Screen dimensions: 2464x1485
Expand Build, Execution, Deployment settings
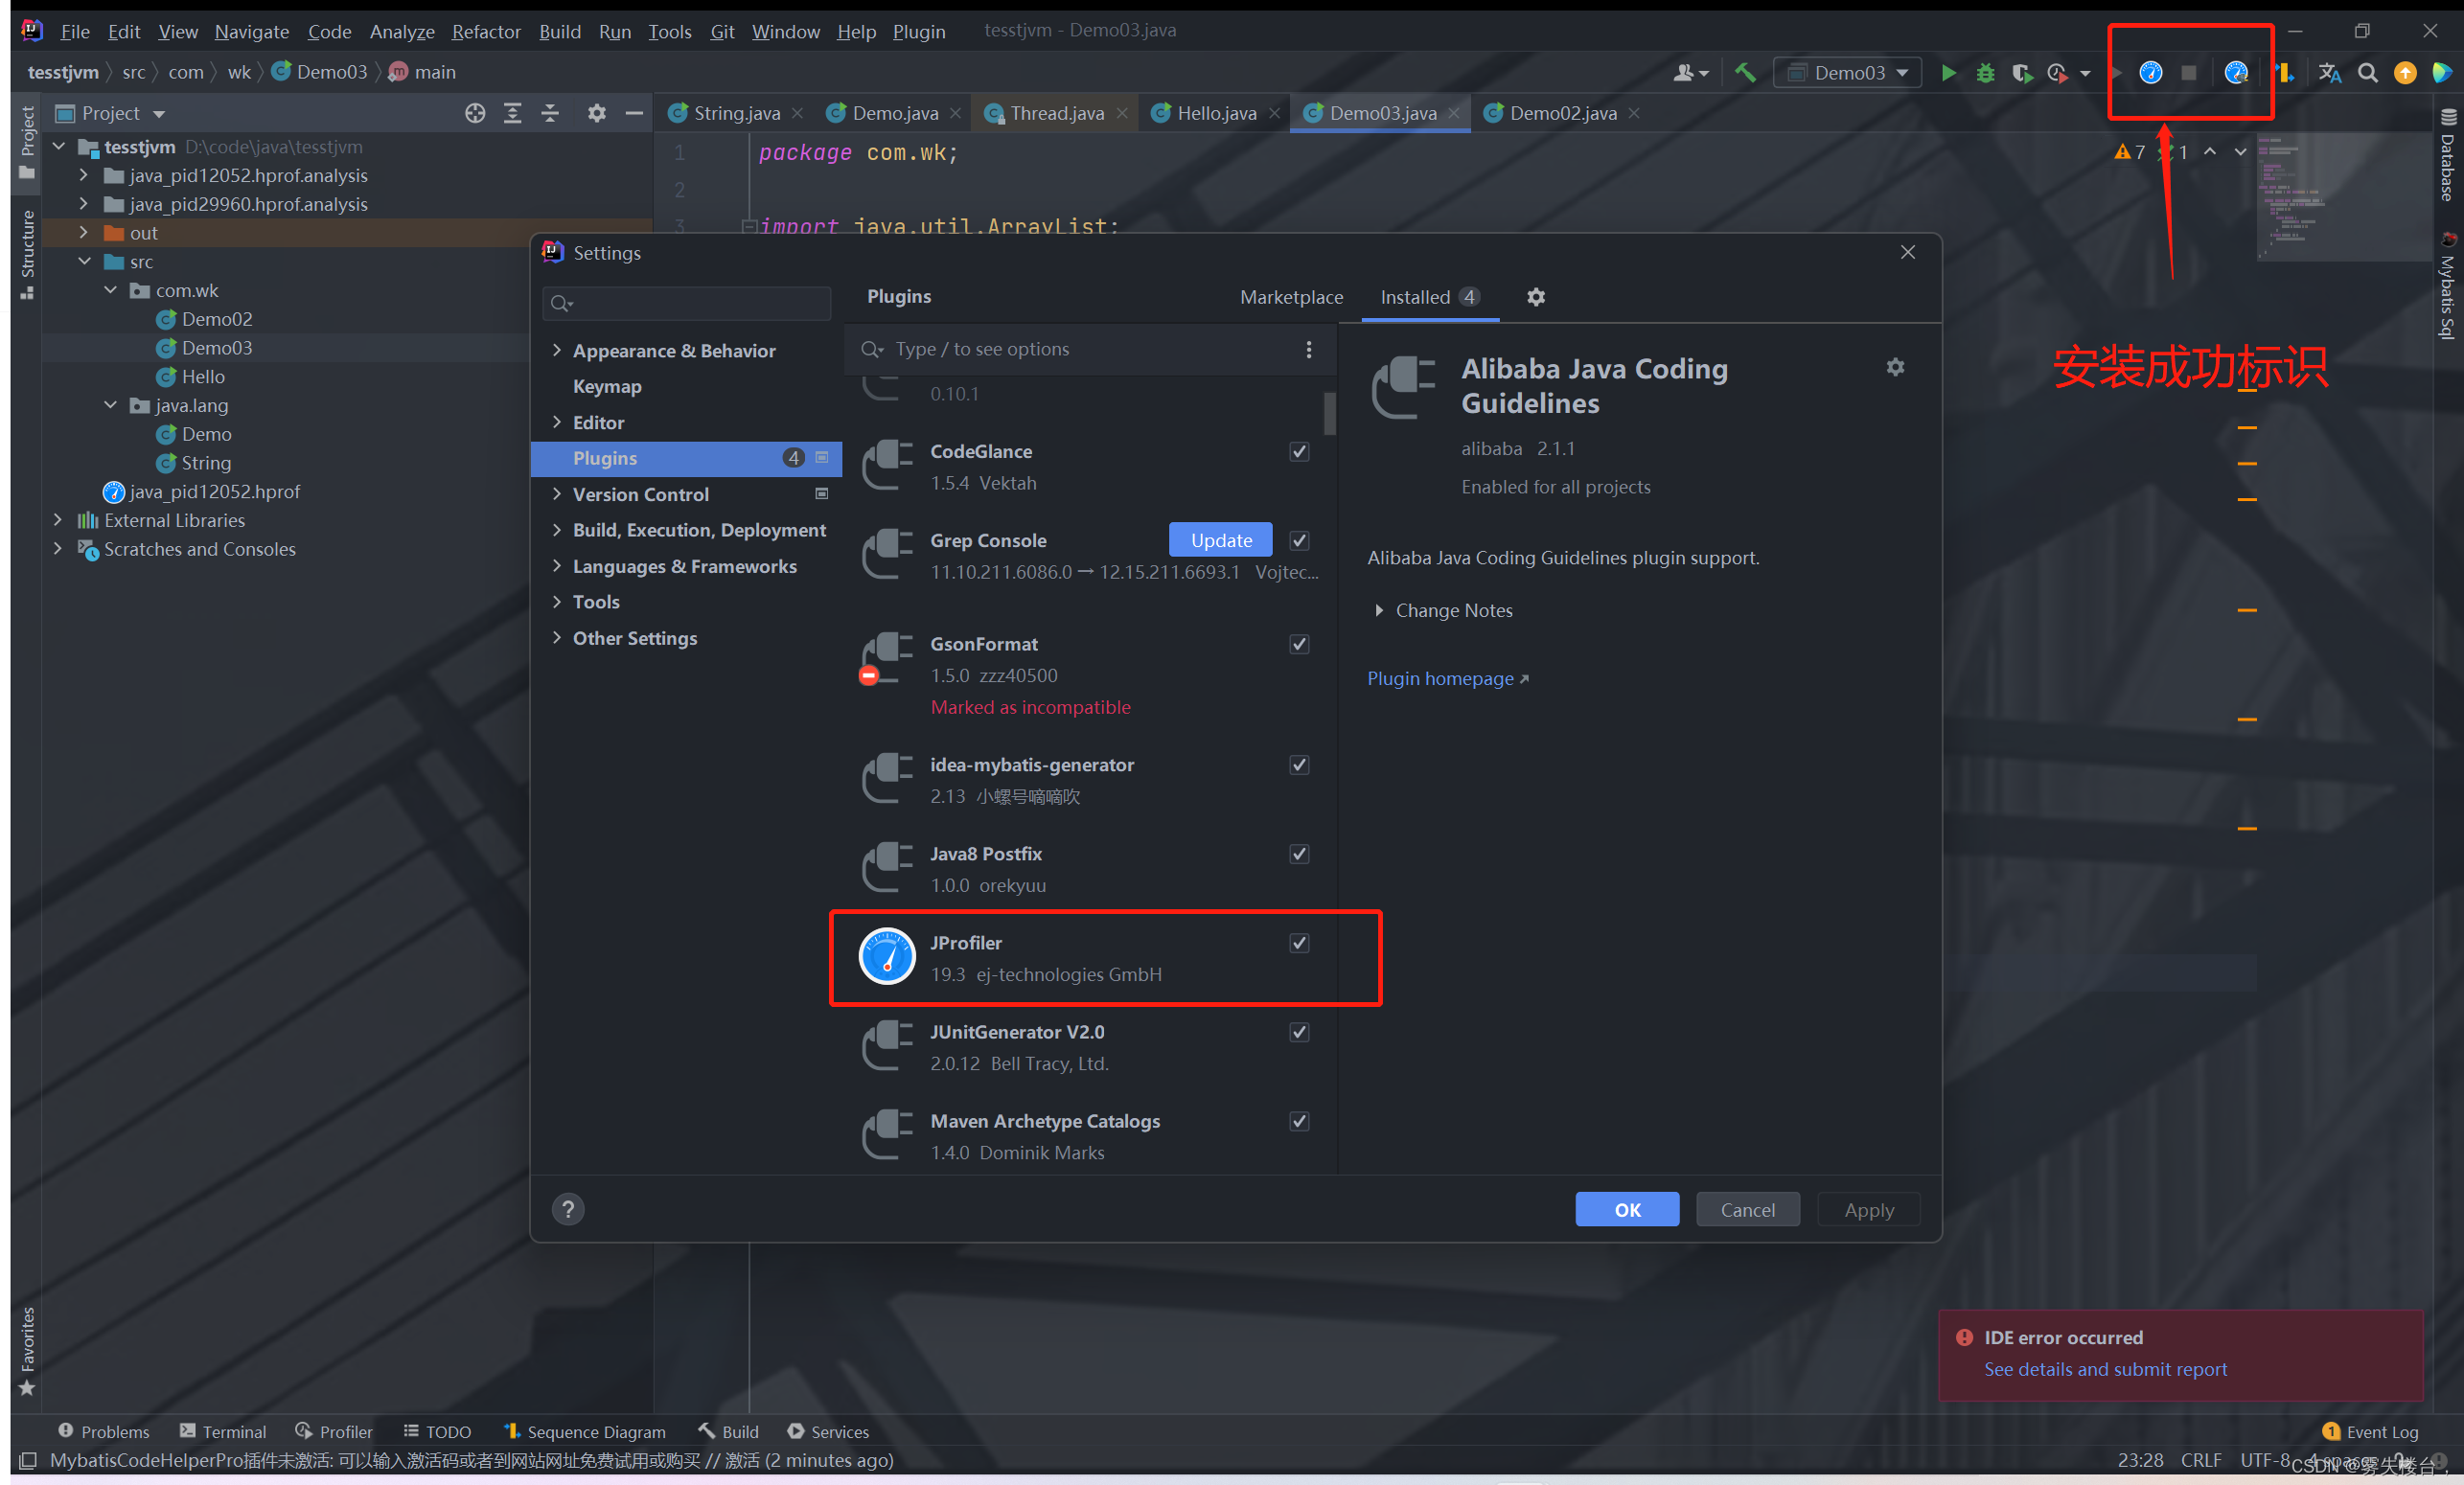pyautogui.click(x=557, y=530)
